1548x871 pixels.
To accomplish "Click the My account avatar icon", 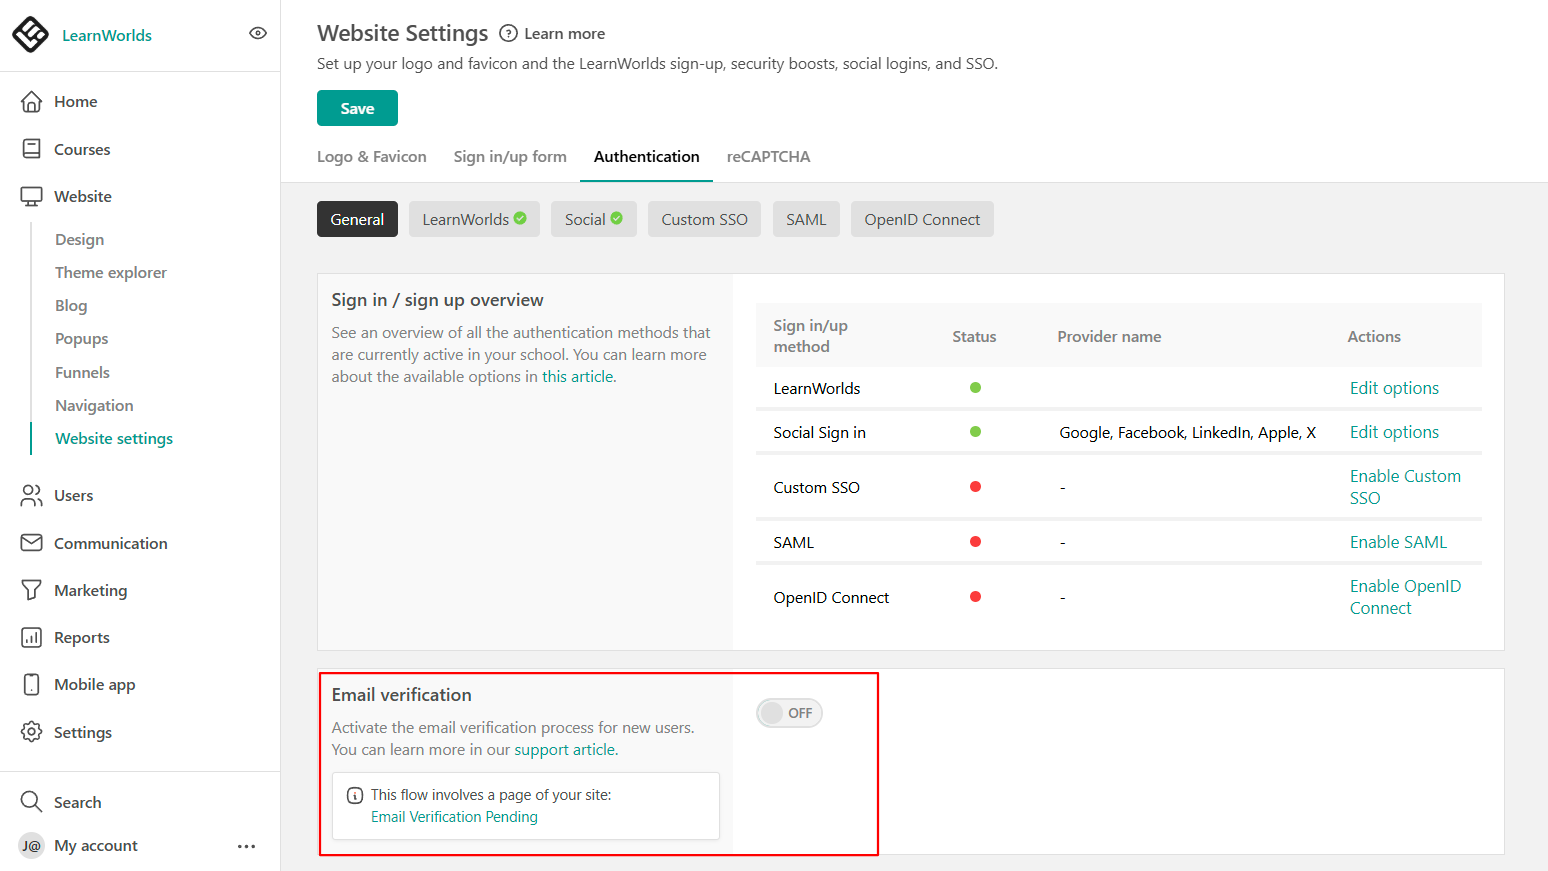I will click(x=32, y=846).
